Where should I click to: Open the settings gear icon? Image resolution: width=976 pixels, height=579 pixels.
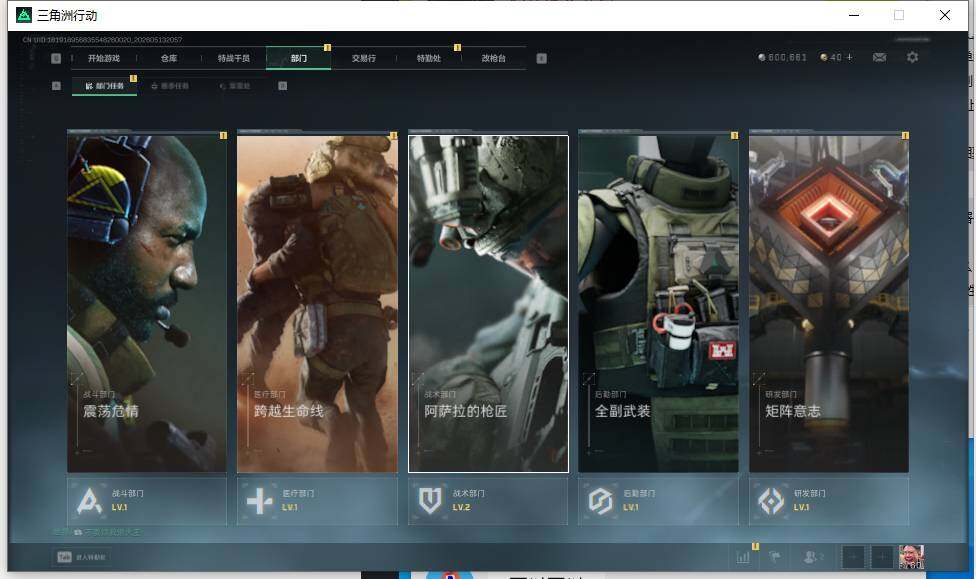tap(913, 57)
